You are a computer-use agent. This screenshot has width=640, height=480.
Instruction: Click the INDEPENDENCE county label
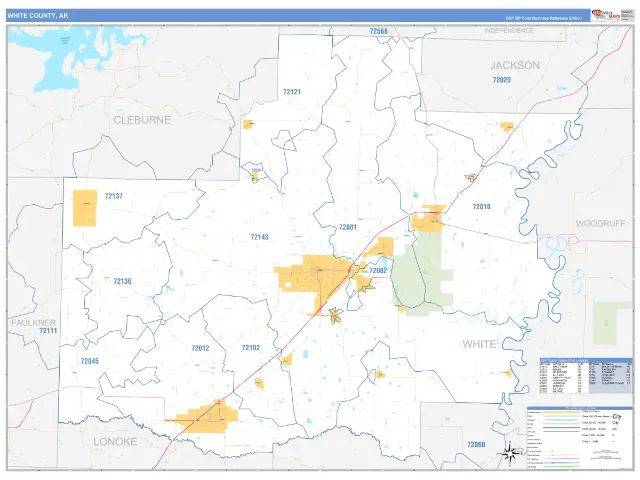coord(509,31)
